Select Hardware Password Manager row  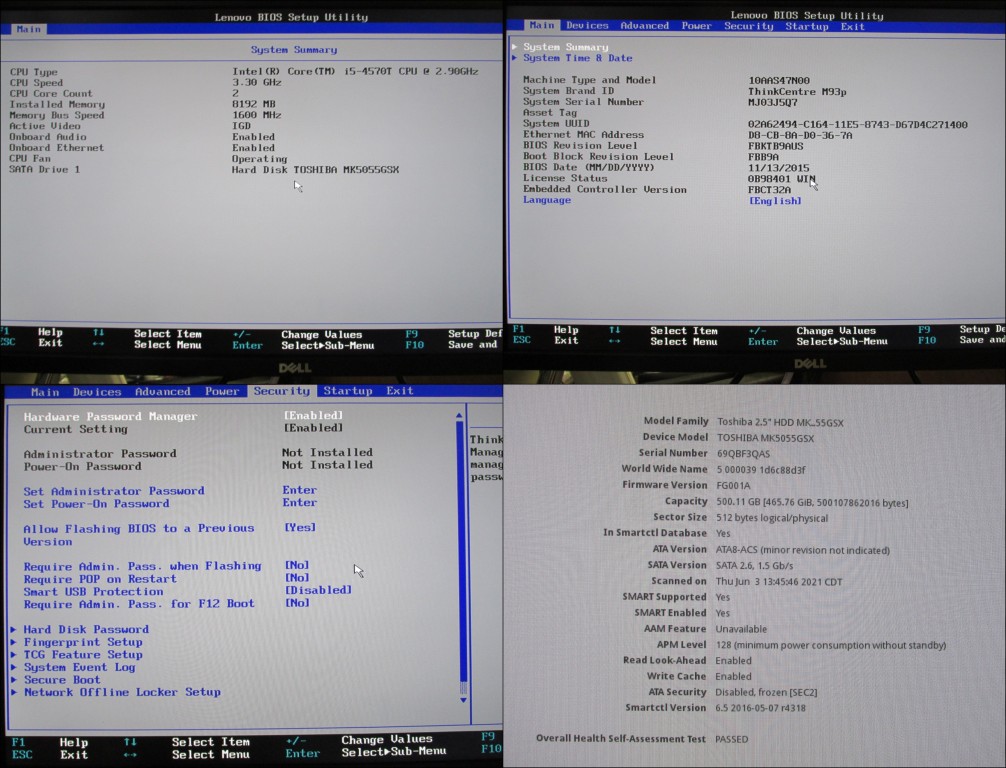[x=110, y=416]
